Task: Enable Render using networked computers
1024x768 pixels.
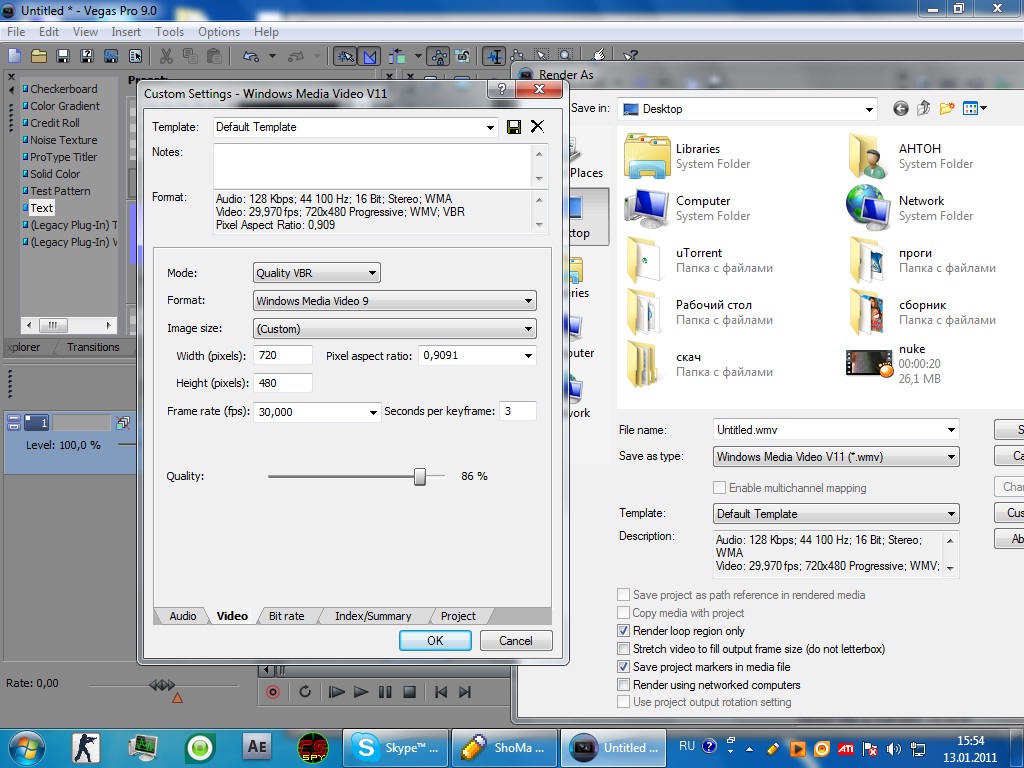Action: [624, 684]
